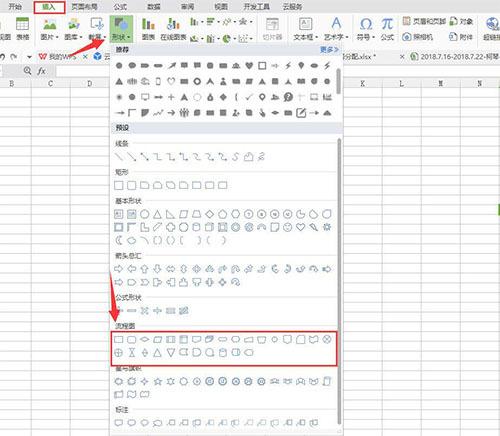Insert the right arrow block shape
The width and height of the screenshot is (500, 436).
click(x=118, y=269)
